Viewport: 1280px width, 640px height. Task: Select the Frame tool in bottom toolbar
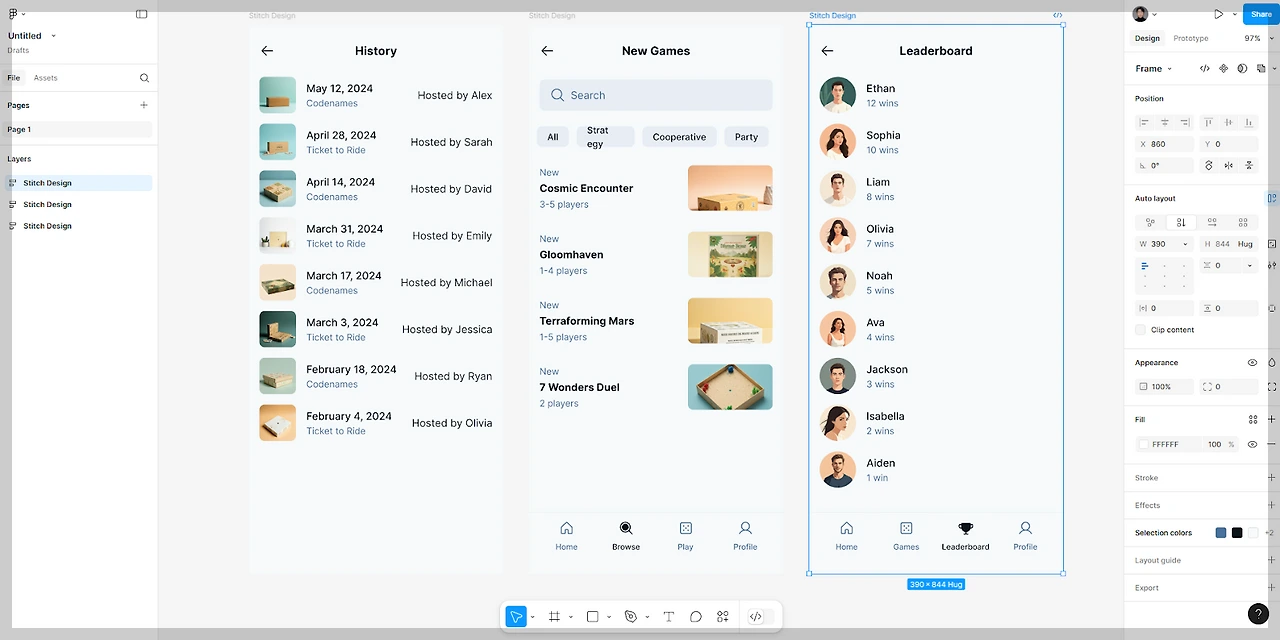pyautogui.click(x=554, y=617)
